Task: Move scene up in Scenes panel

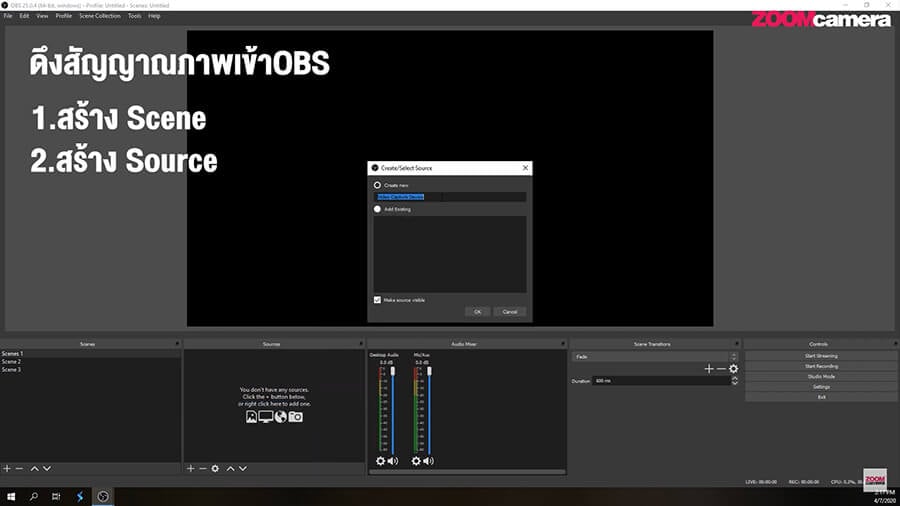Action: tap(34, 469)
